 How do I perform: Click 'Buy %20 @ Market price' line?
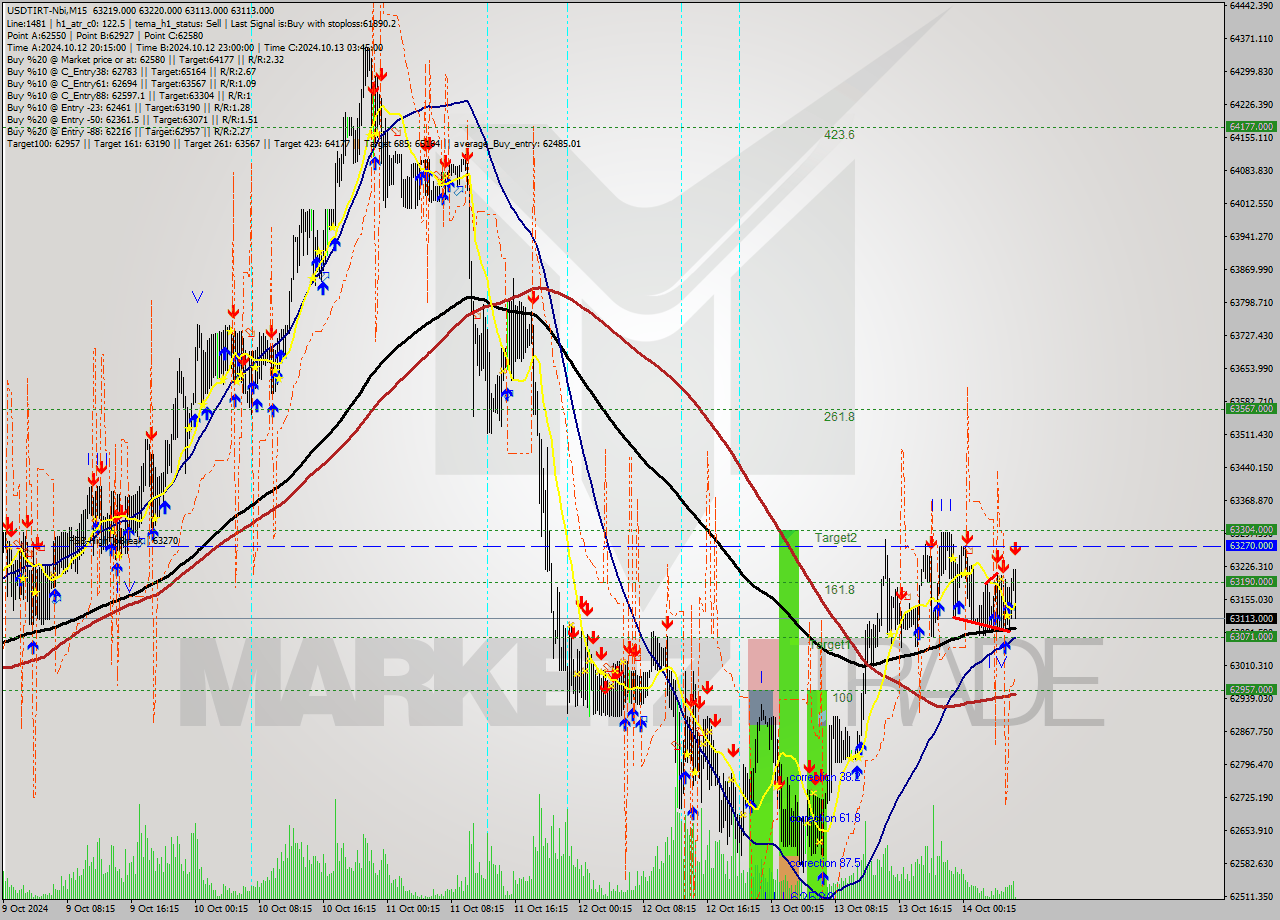coord(145,59)
